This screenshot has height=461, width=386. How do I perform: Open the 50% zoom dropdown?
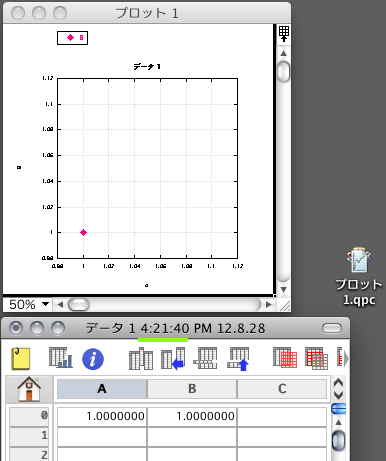pyautogui.click(x=28, y=304)
